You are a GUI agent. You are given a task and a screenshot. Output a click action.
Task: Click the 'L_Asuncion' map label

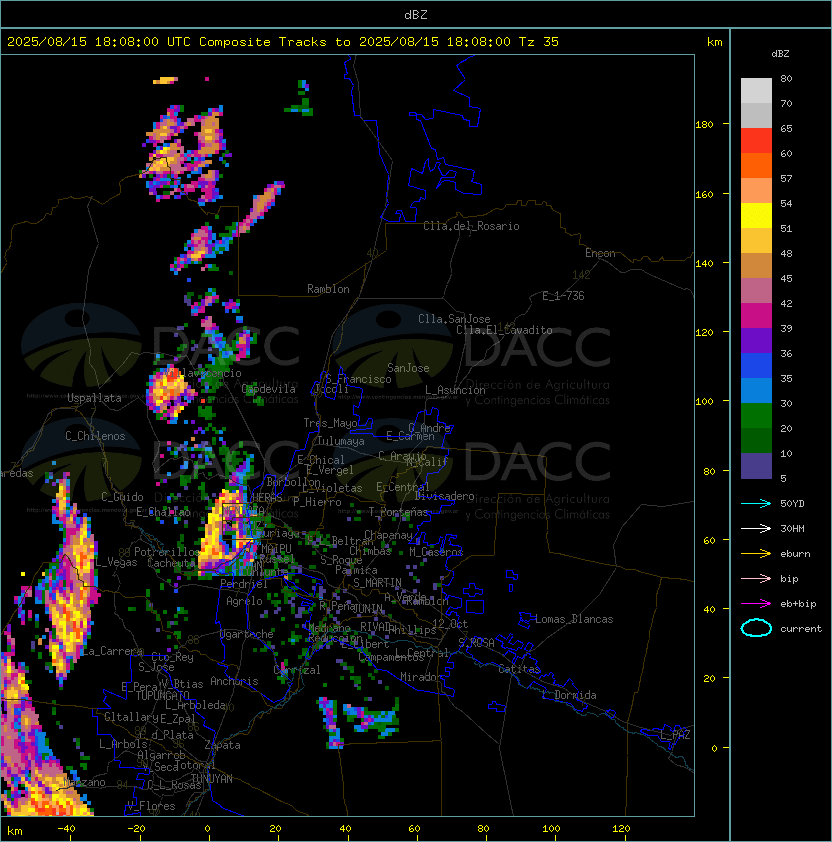[x=455, y=390]
